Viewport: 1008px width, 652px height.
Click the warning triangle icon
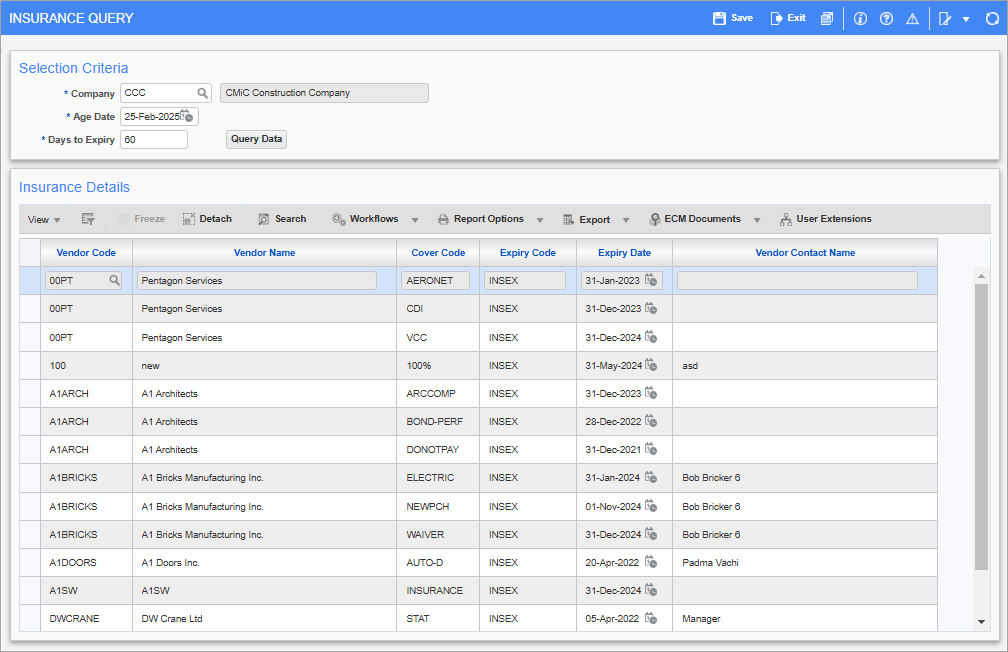[x=912, y=19]
